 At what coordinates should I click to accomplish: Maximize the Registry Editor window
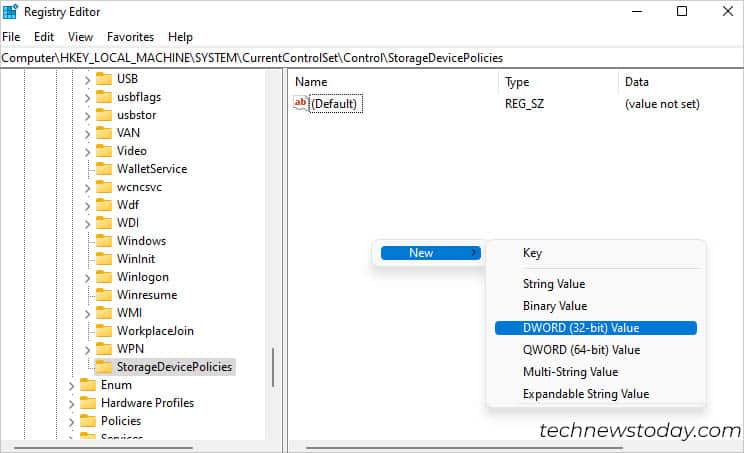[x=682, y=11]
